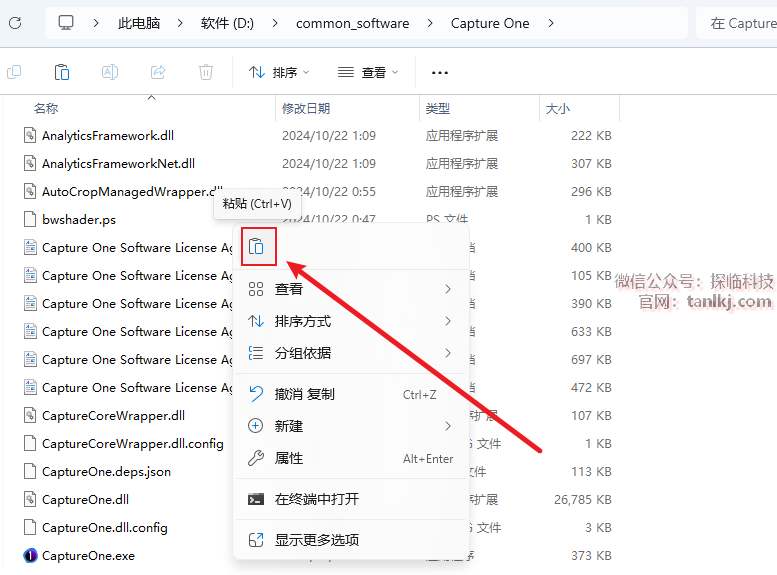Open 排序方式 submenu in context menu
Viewport: 777px width, 575px height.
(x=351, y=321)
